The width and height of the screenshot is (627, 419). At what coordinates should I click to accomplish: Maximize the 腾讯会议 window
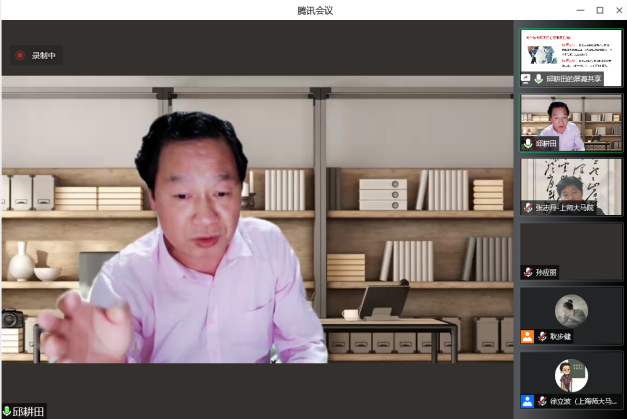pyautogui.click(x=599, y=10)
